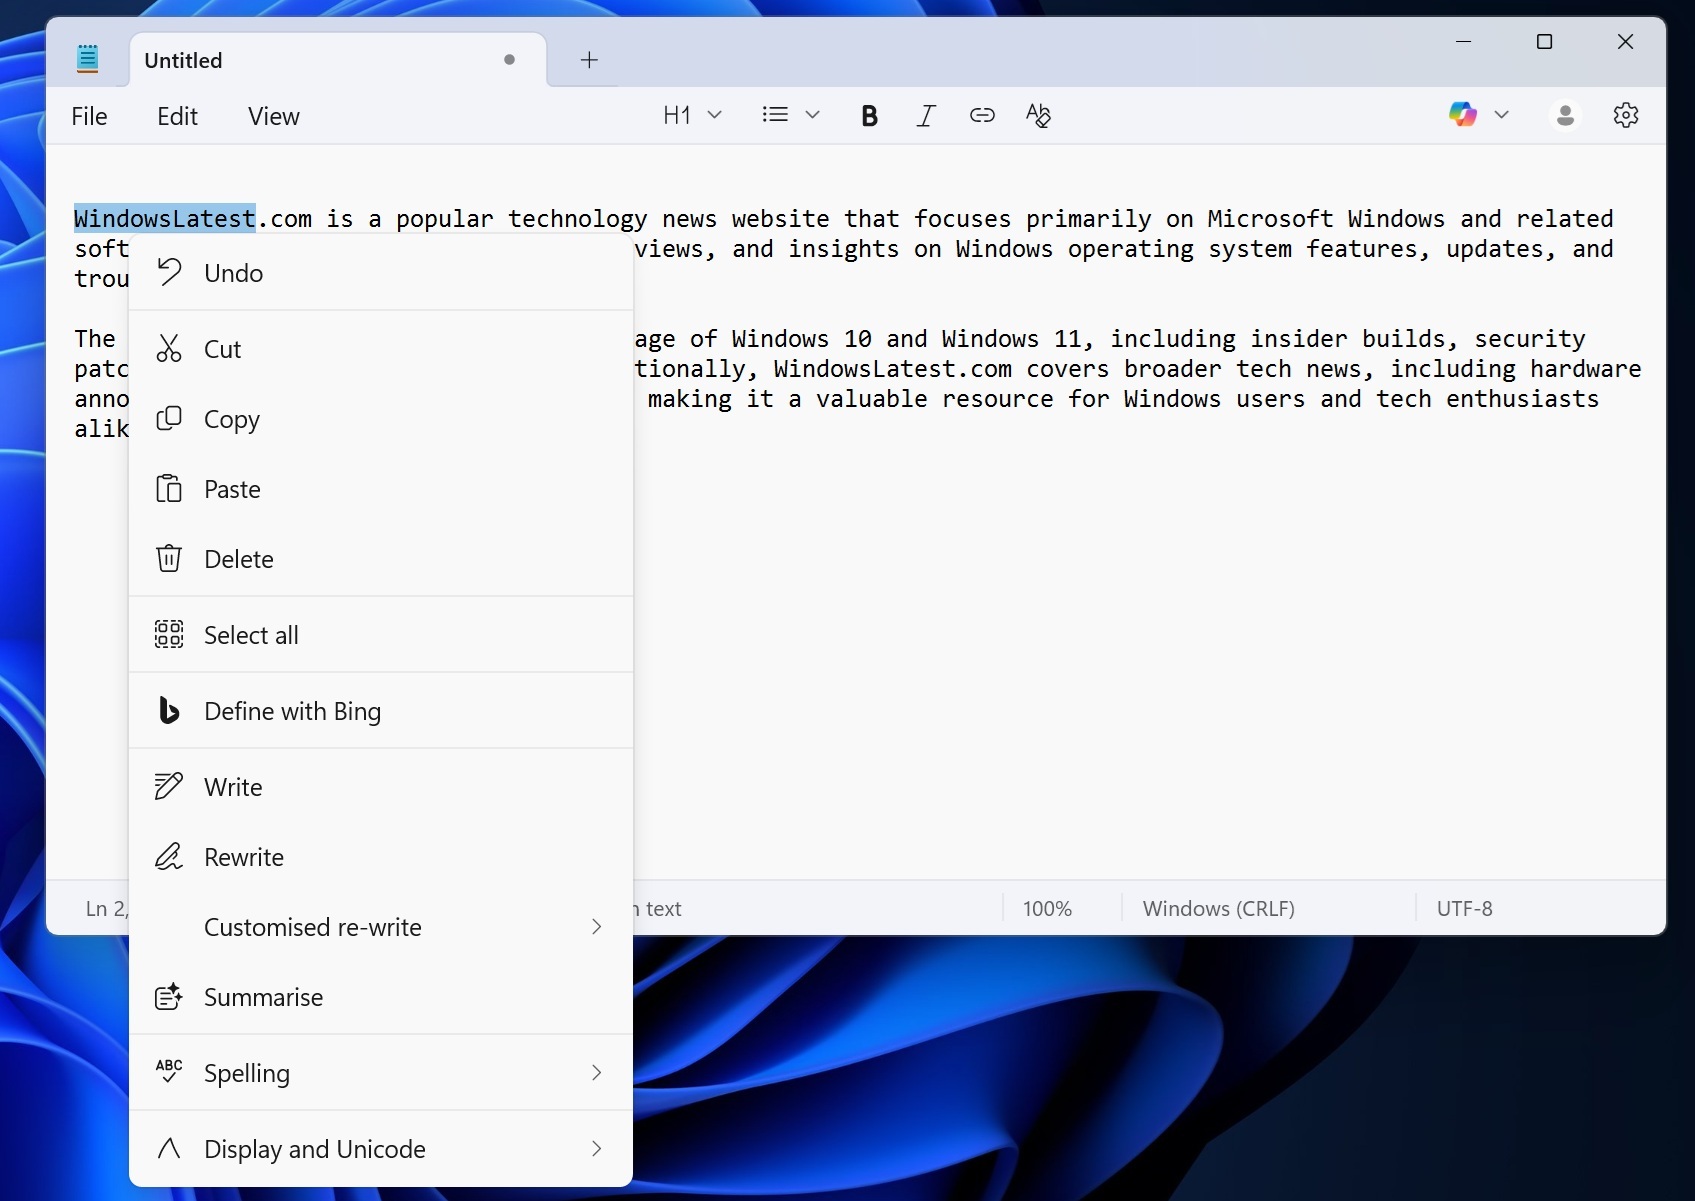Click Summarise in context menu
The height and width of the screenshot is (1201, 1695).
click(x=263, y=997)
